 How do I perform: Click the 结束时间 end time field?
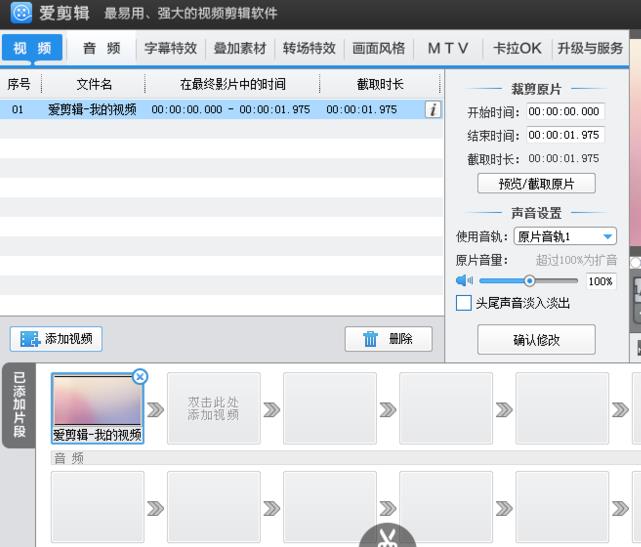[564, 135]
